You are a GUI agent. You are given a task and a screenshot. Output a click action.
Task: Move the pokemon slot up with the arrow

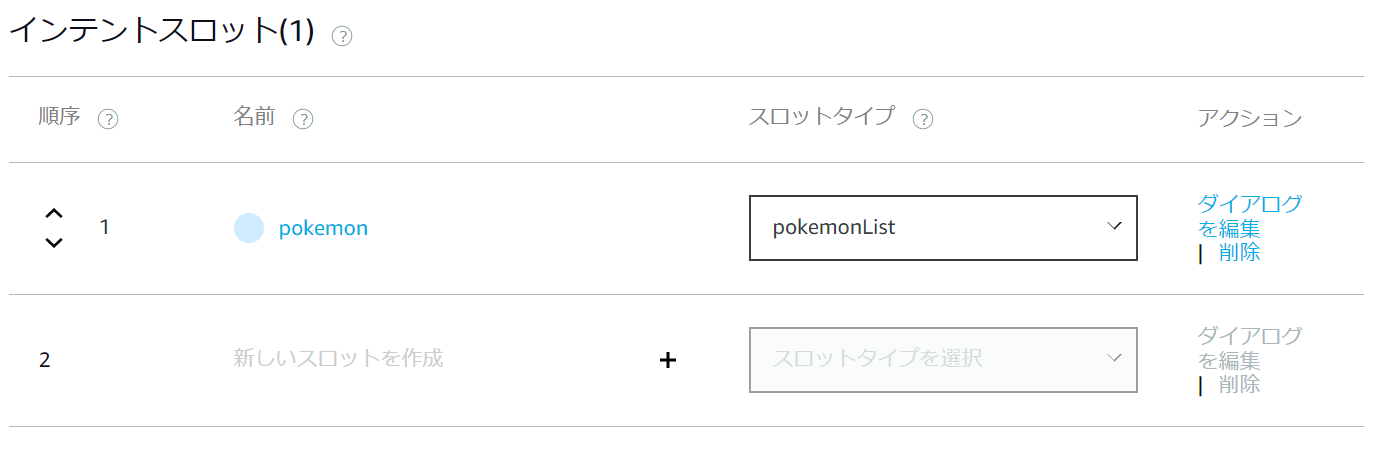point(55,214)
